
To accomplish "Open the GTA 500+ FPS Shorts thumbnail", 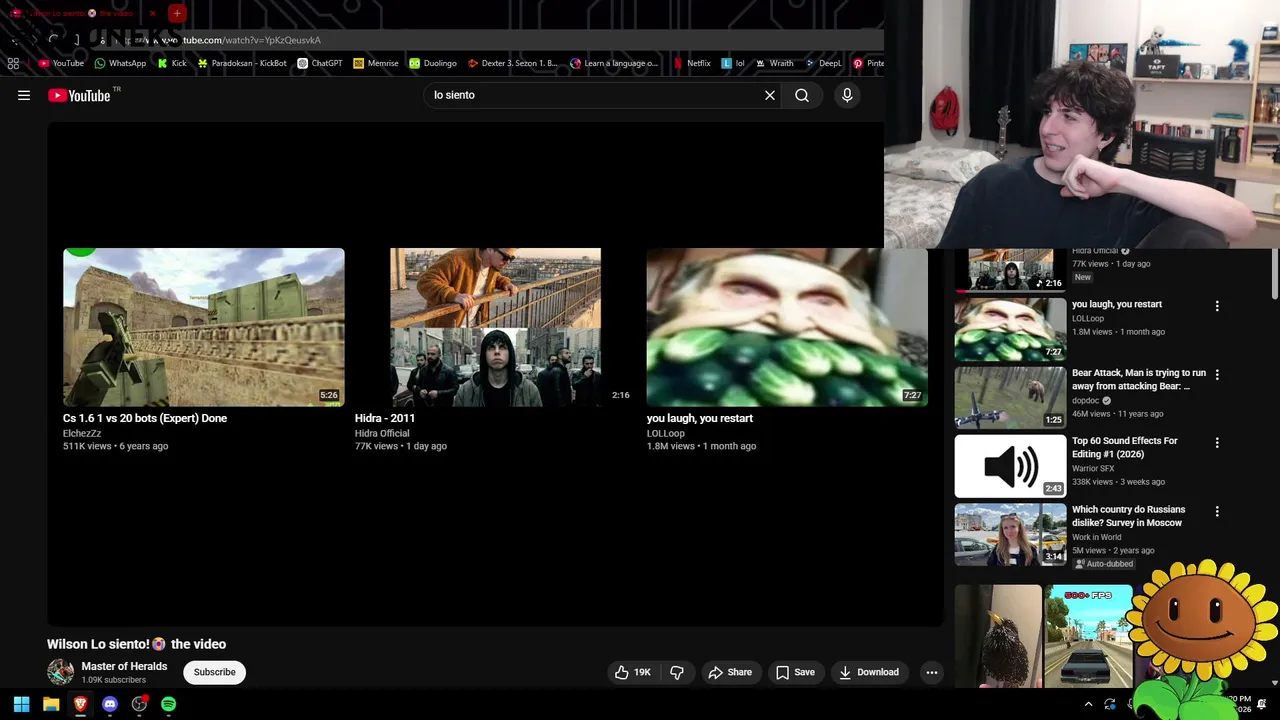I will [x=1089, y=637].
